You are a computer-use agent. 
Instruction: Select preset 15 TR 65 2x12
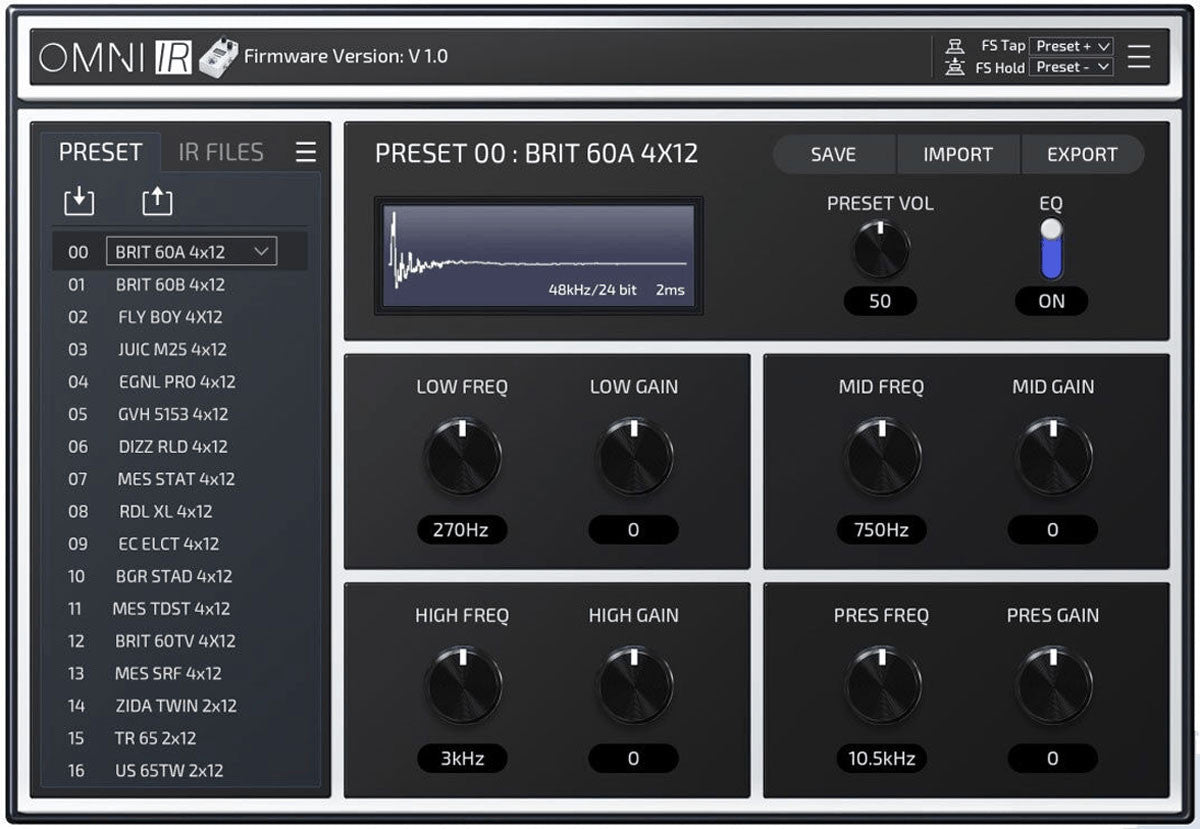tap(180, 738)
